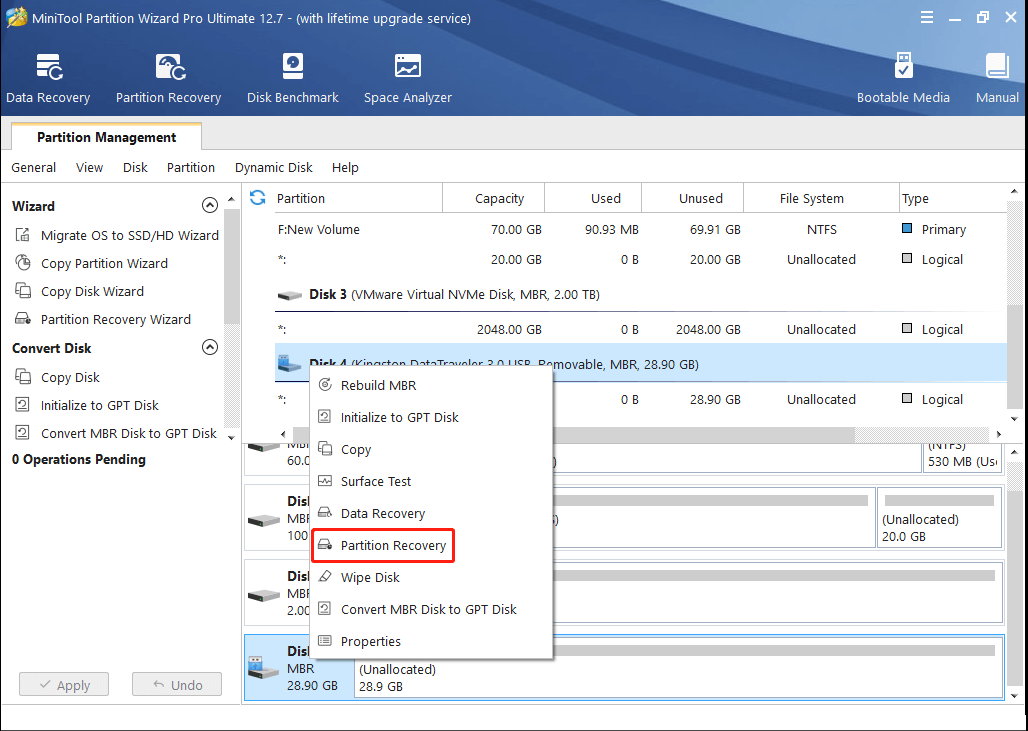
Task: Select the F:New Volume partition row
Action: pos(641,229)
